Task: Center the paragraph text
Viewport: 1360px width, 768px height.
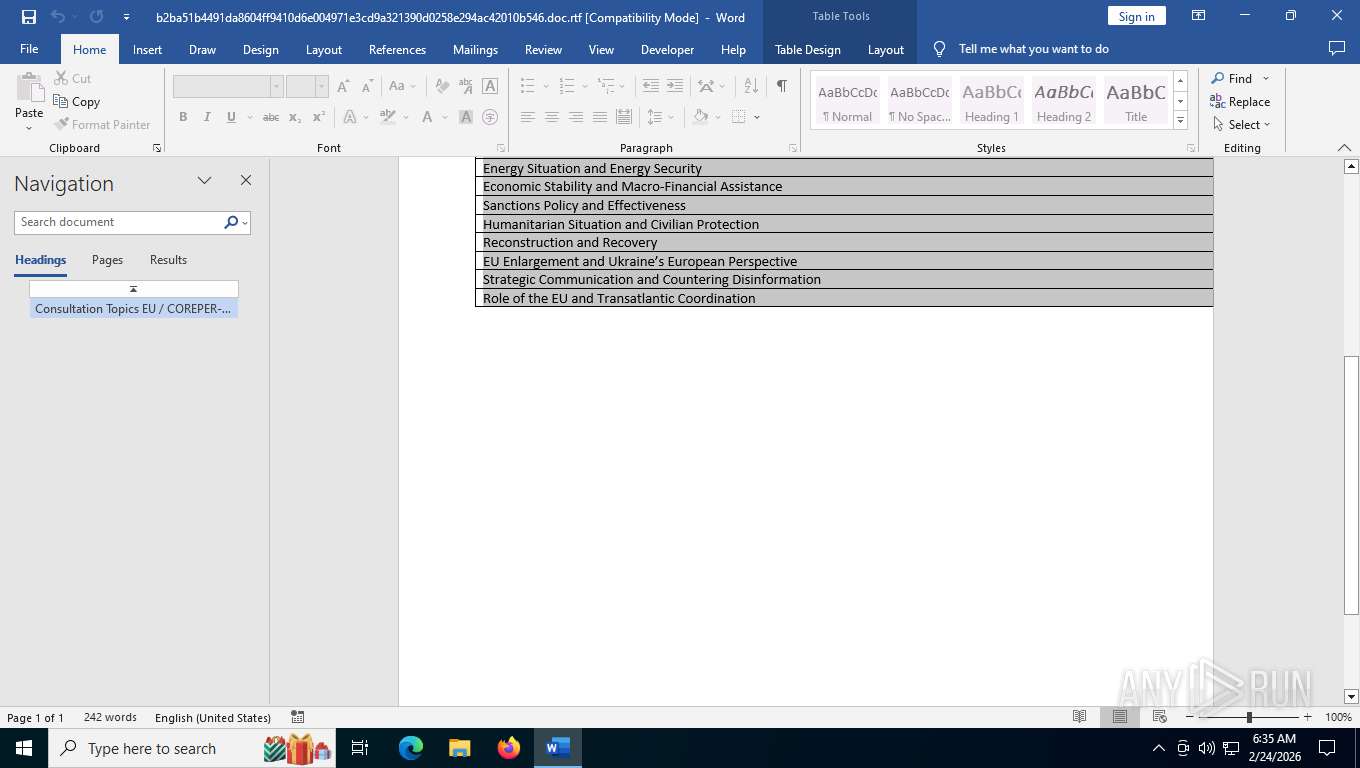Action: 552,117
